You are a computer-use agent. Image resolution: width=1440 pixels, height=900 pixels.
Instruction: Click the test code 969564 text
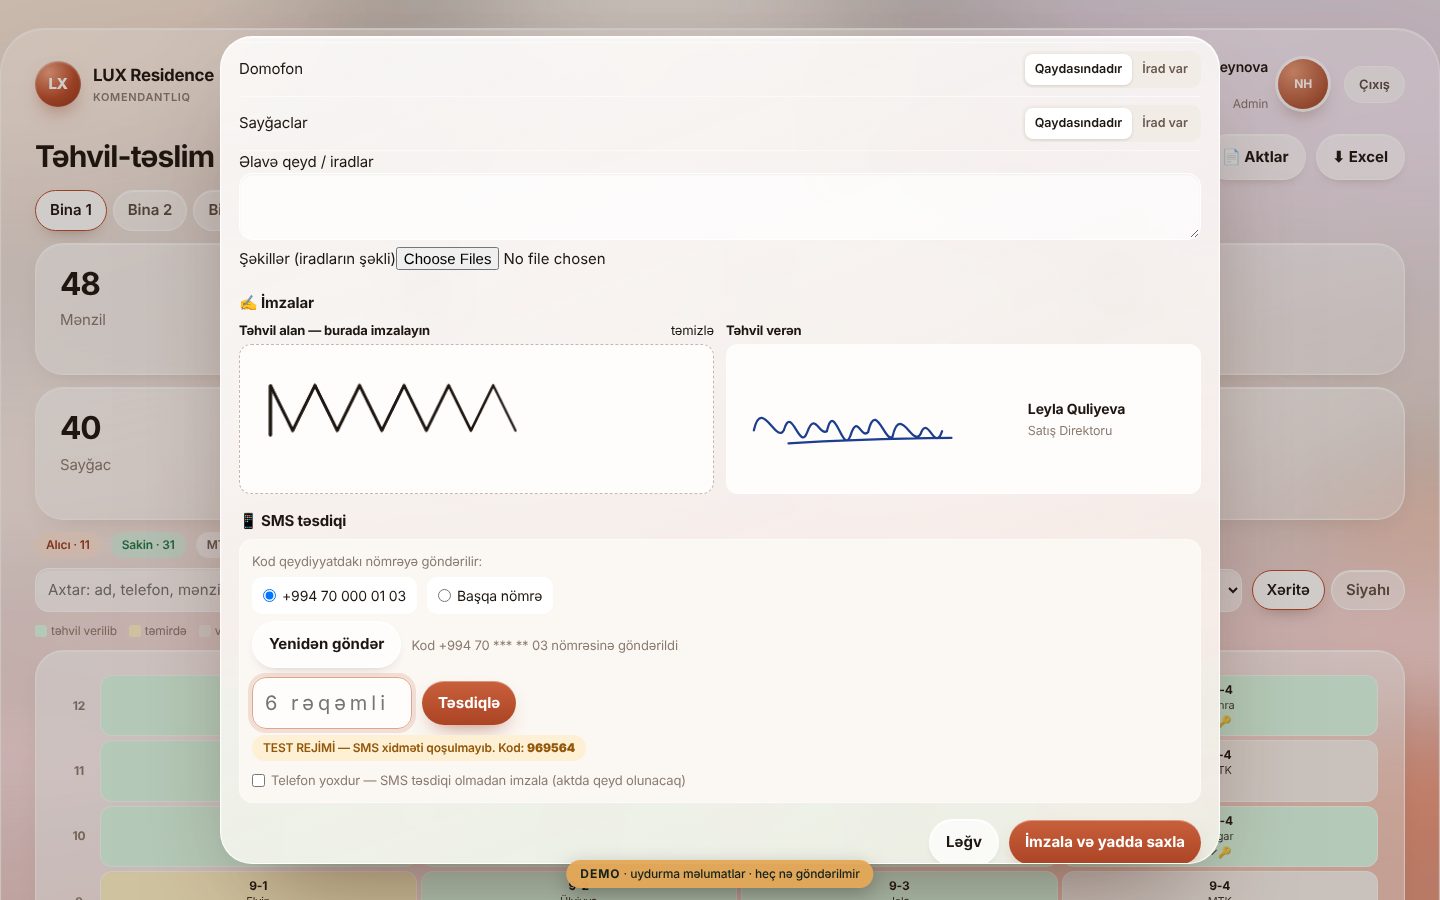(551, 748)
